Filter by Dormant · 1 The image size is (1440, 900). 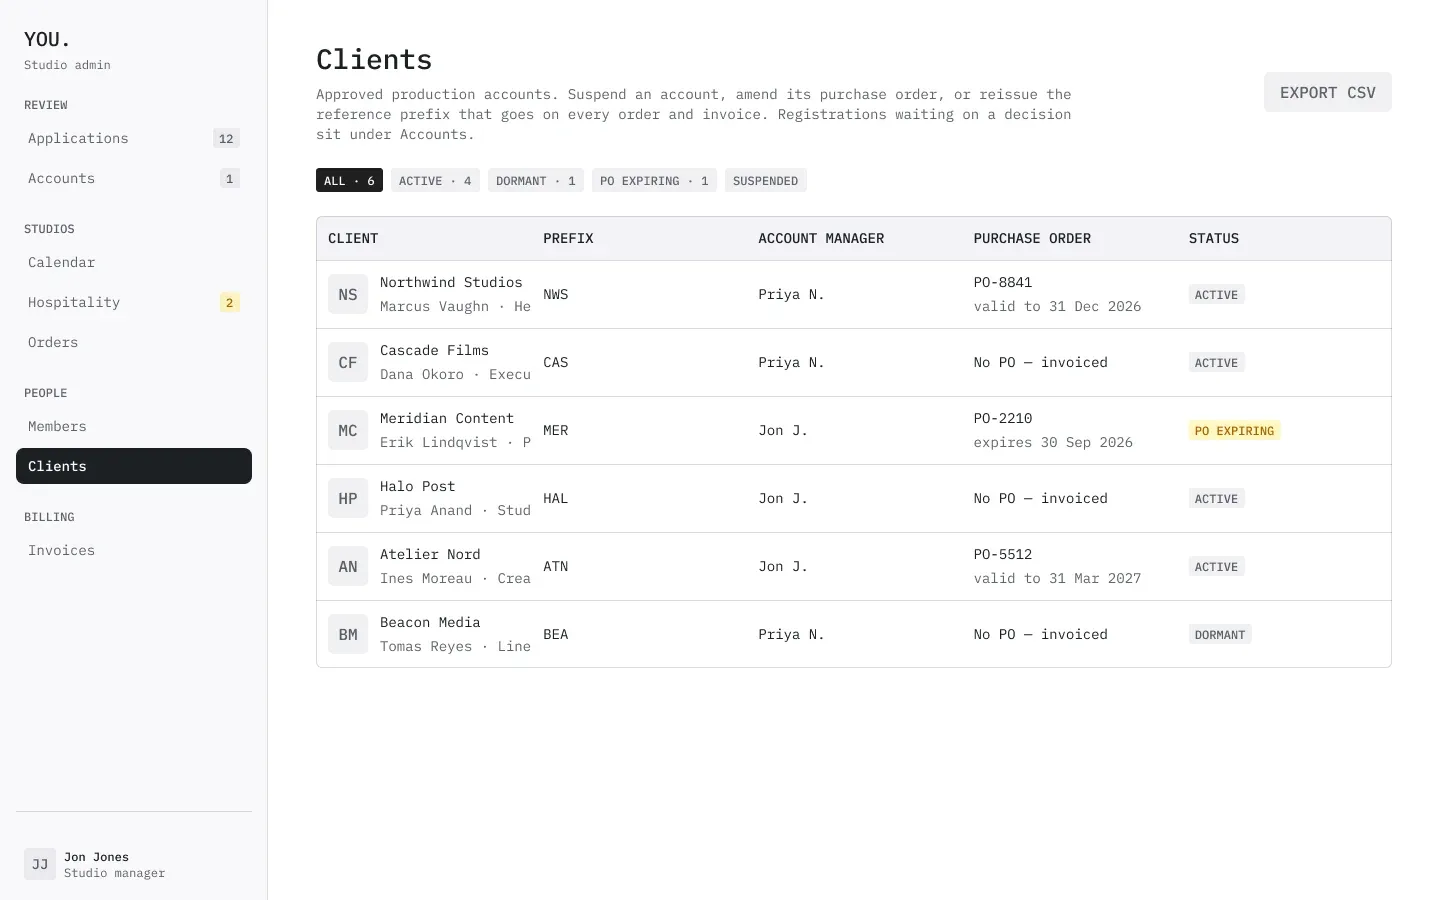click(536, 181)
